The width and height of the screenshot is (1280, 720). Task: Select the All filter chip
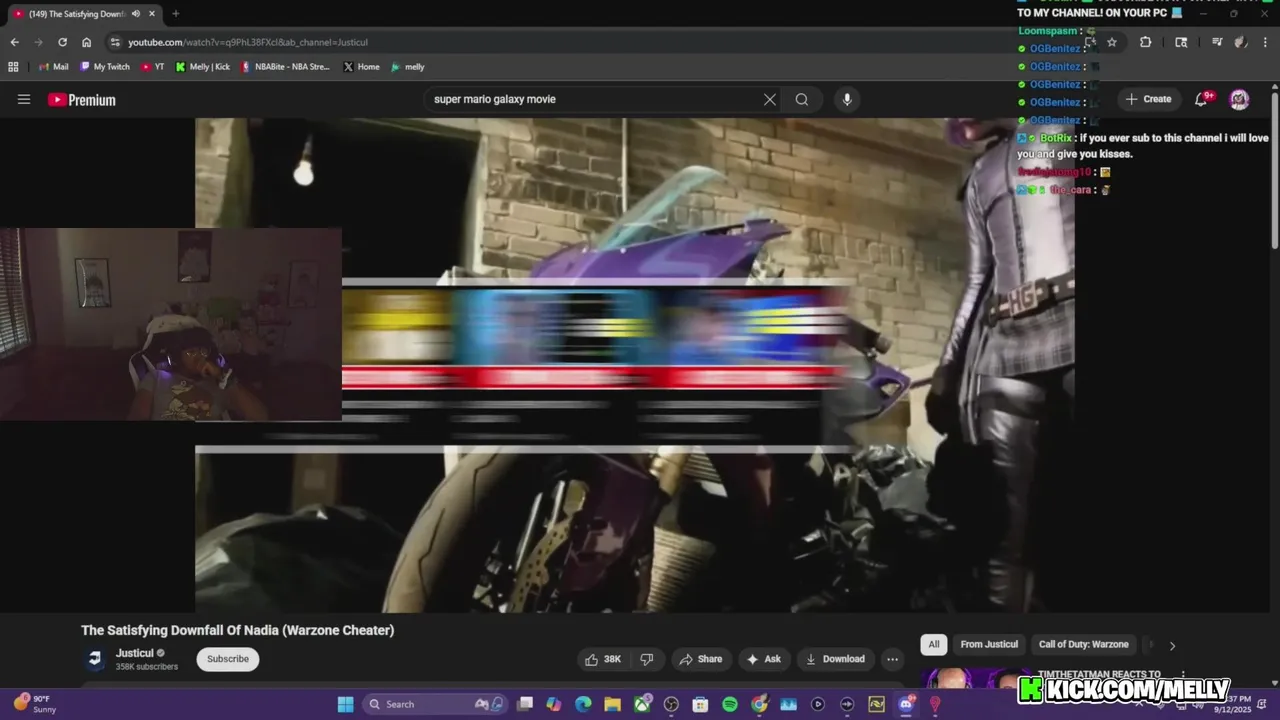(x=934, y=644)
